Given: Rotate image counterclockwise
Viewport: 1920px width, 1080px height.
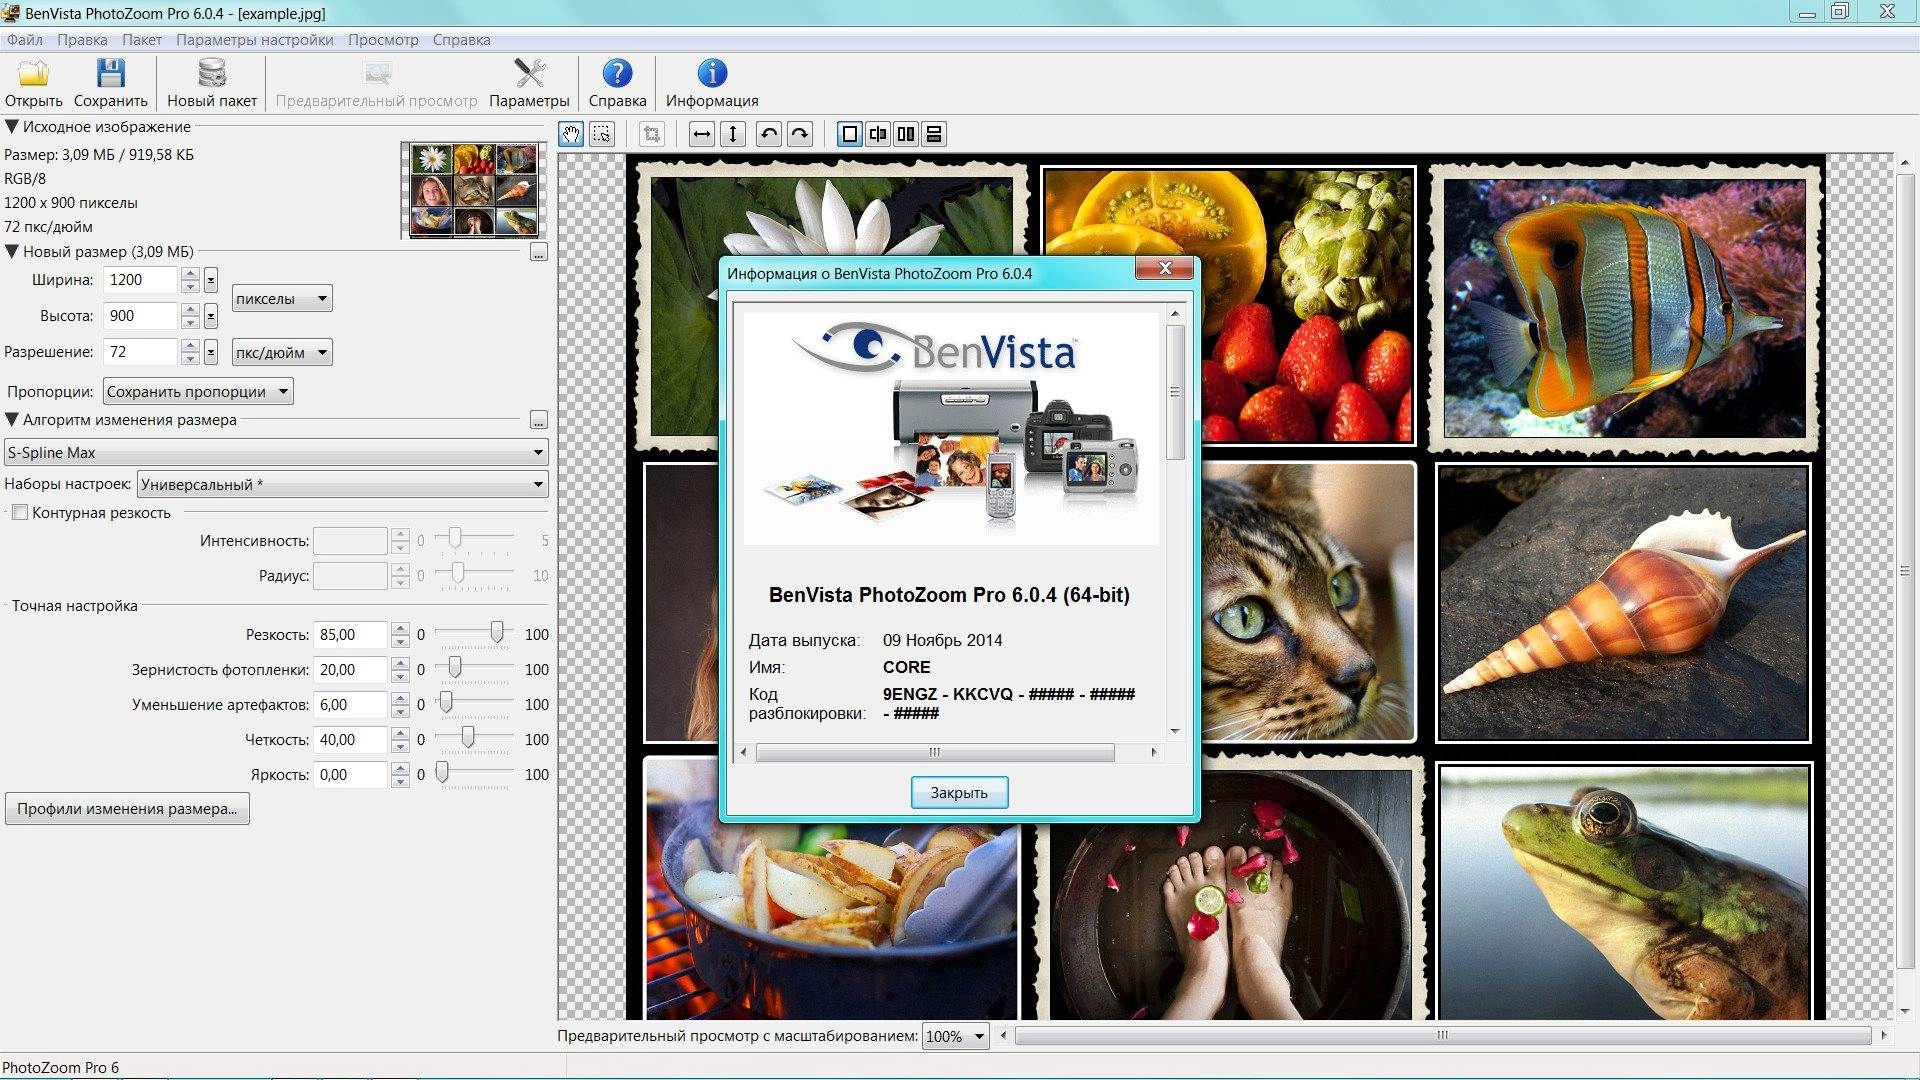Looking at the screenshot, I should click(x=768, y=134).
